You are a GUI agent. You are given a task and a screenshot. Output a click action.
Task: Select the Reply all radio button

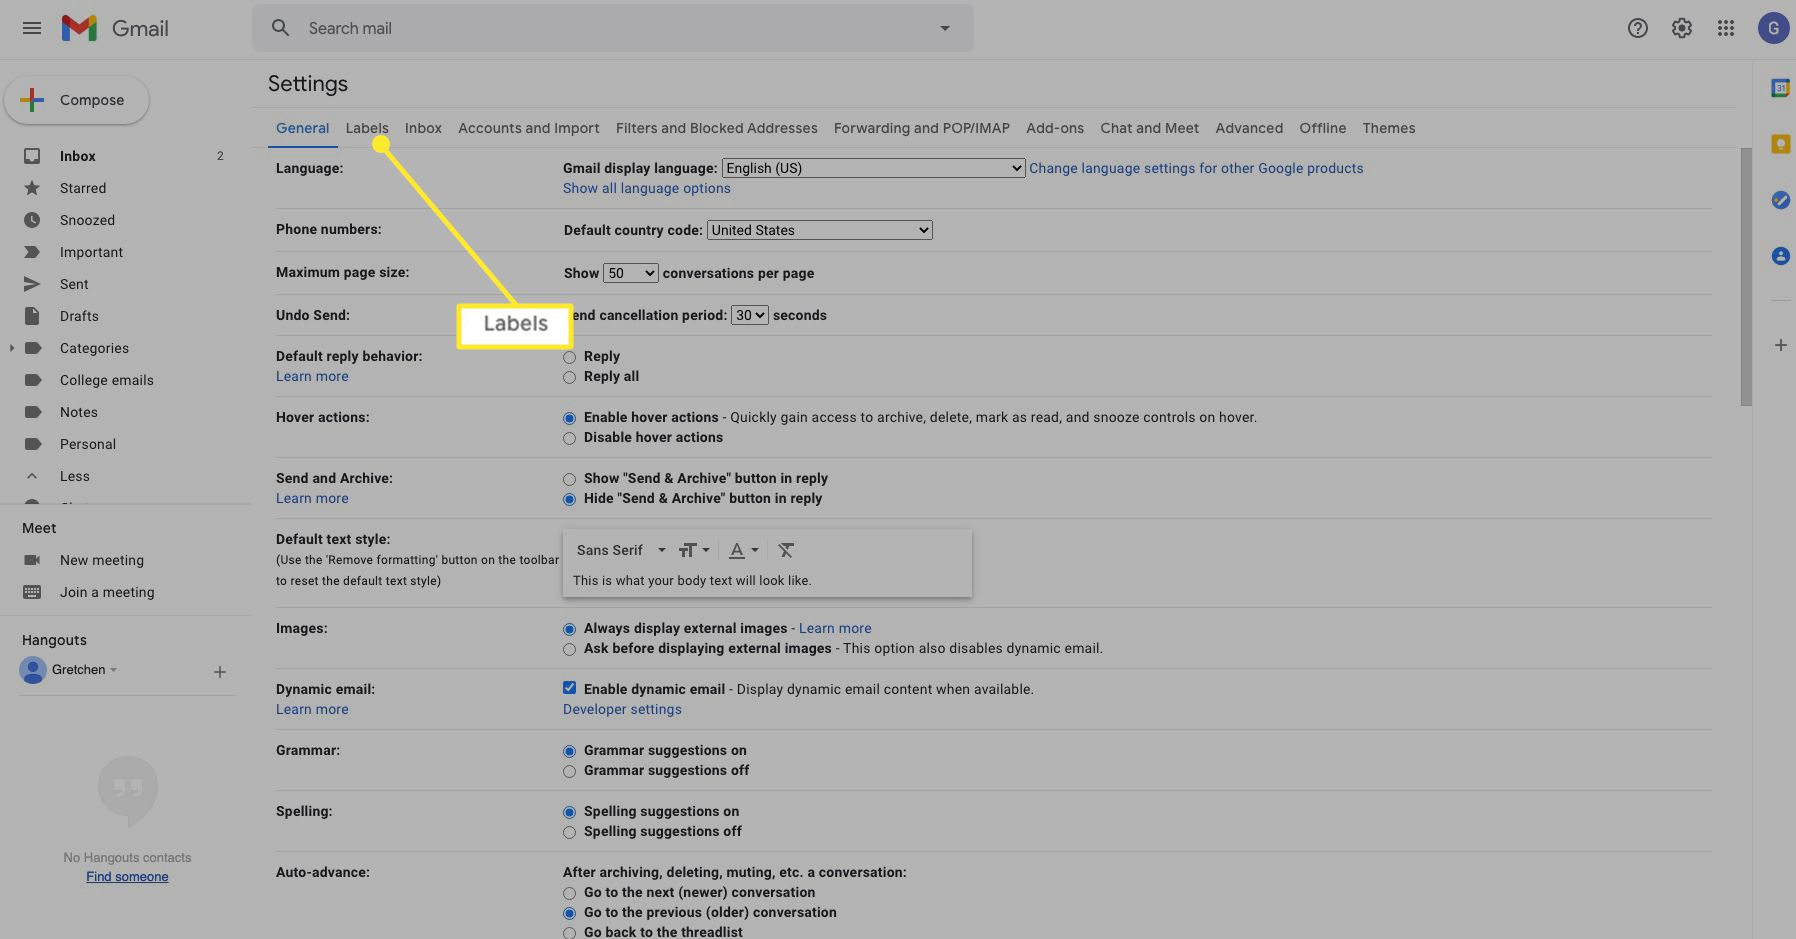[569, 377]
